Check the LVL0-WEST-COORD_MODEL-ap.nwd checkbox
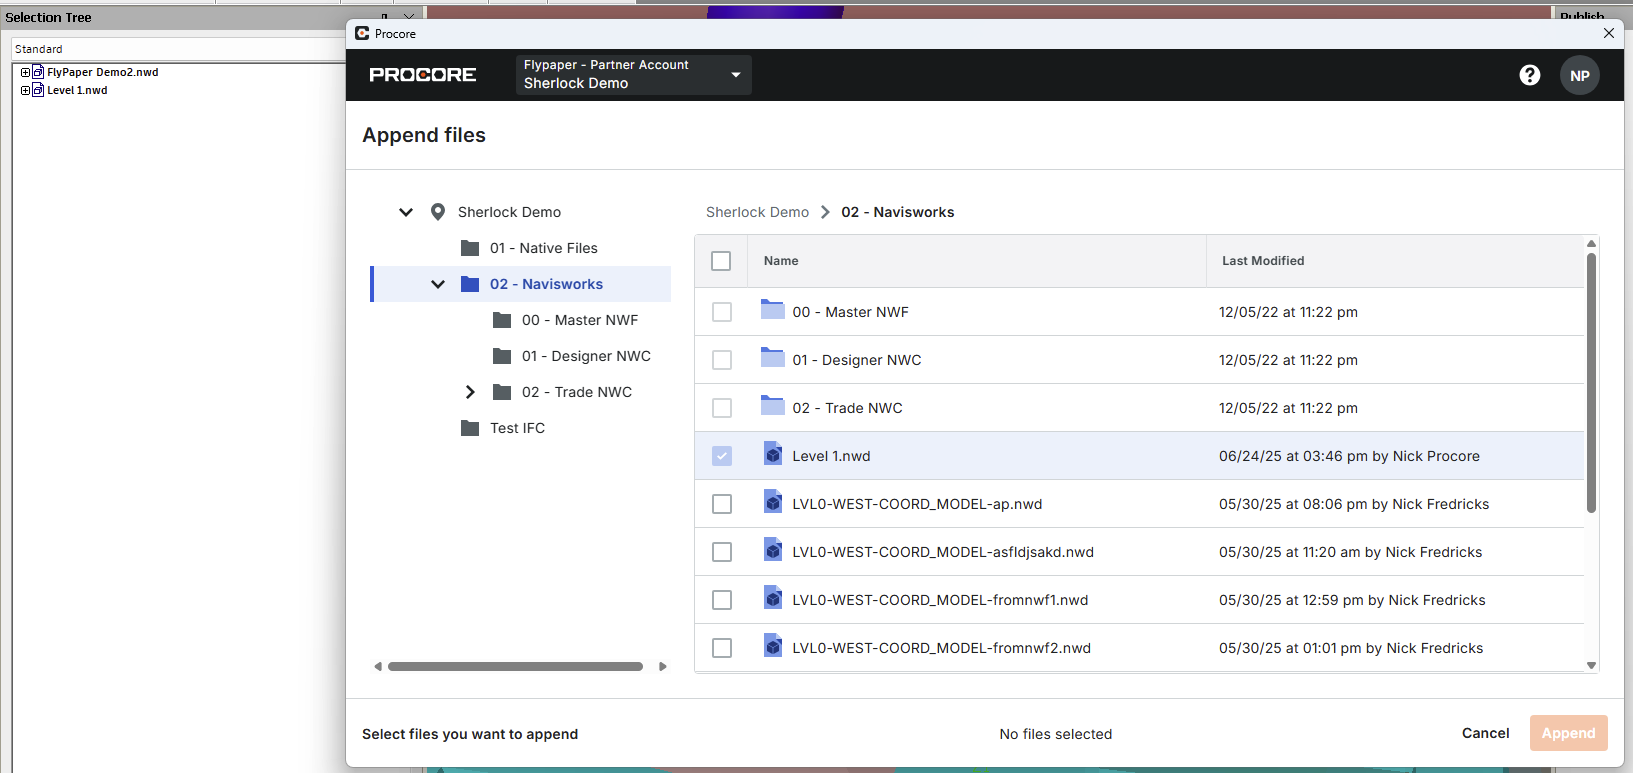This screenshot has width=1633, height=773. 722,504
